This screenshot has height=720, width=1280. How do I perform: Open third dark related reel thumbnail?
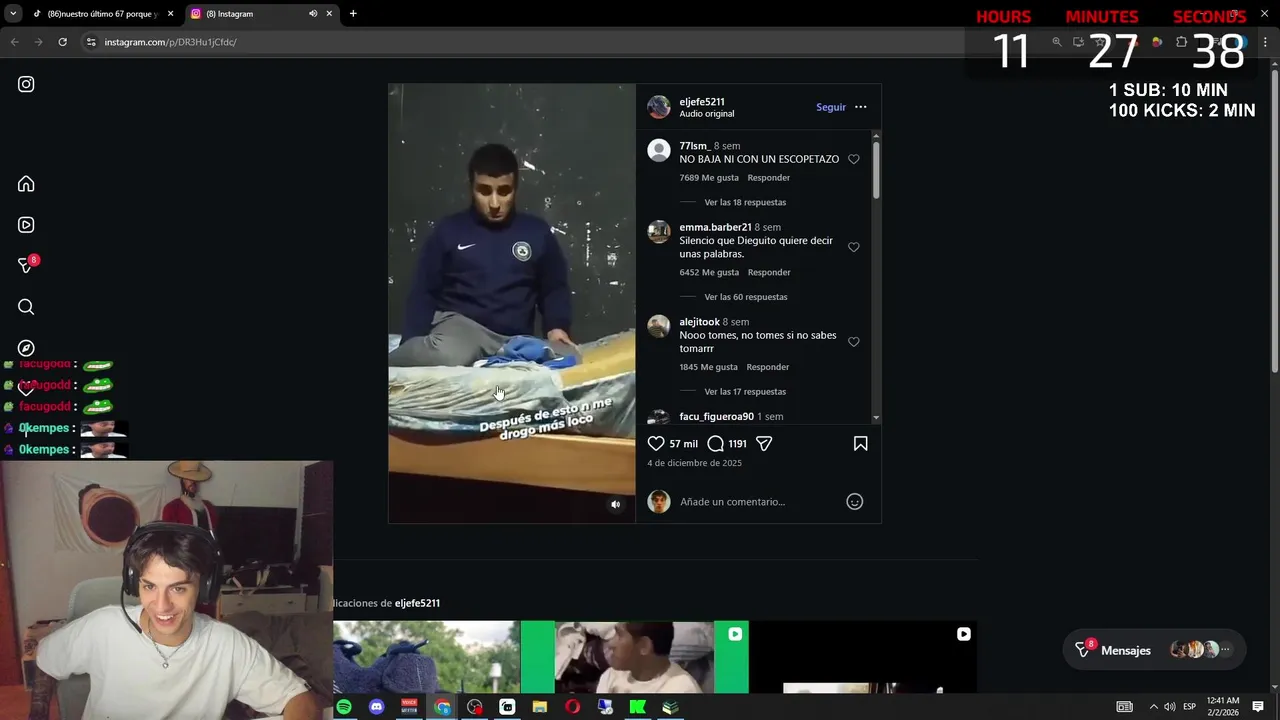coord(863,657)
